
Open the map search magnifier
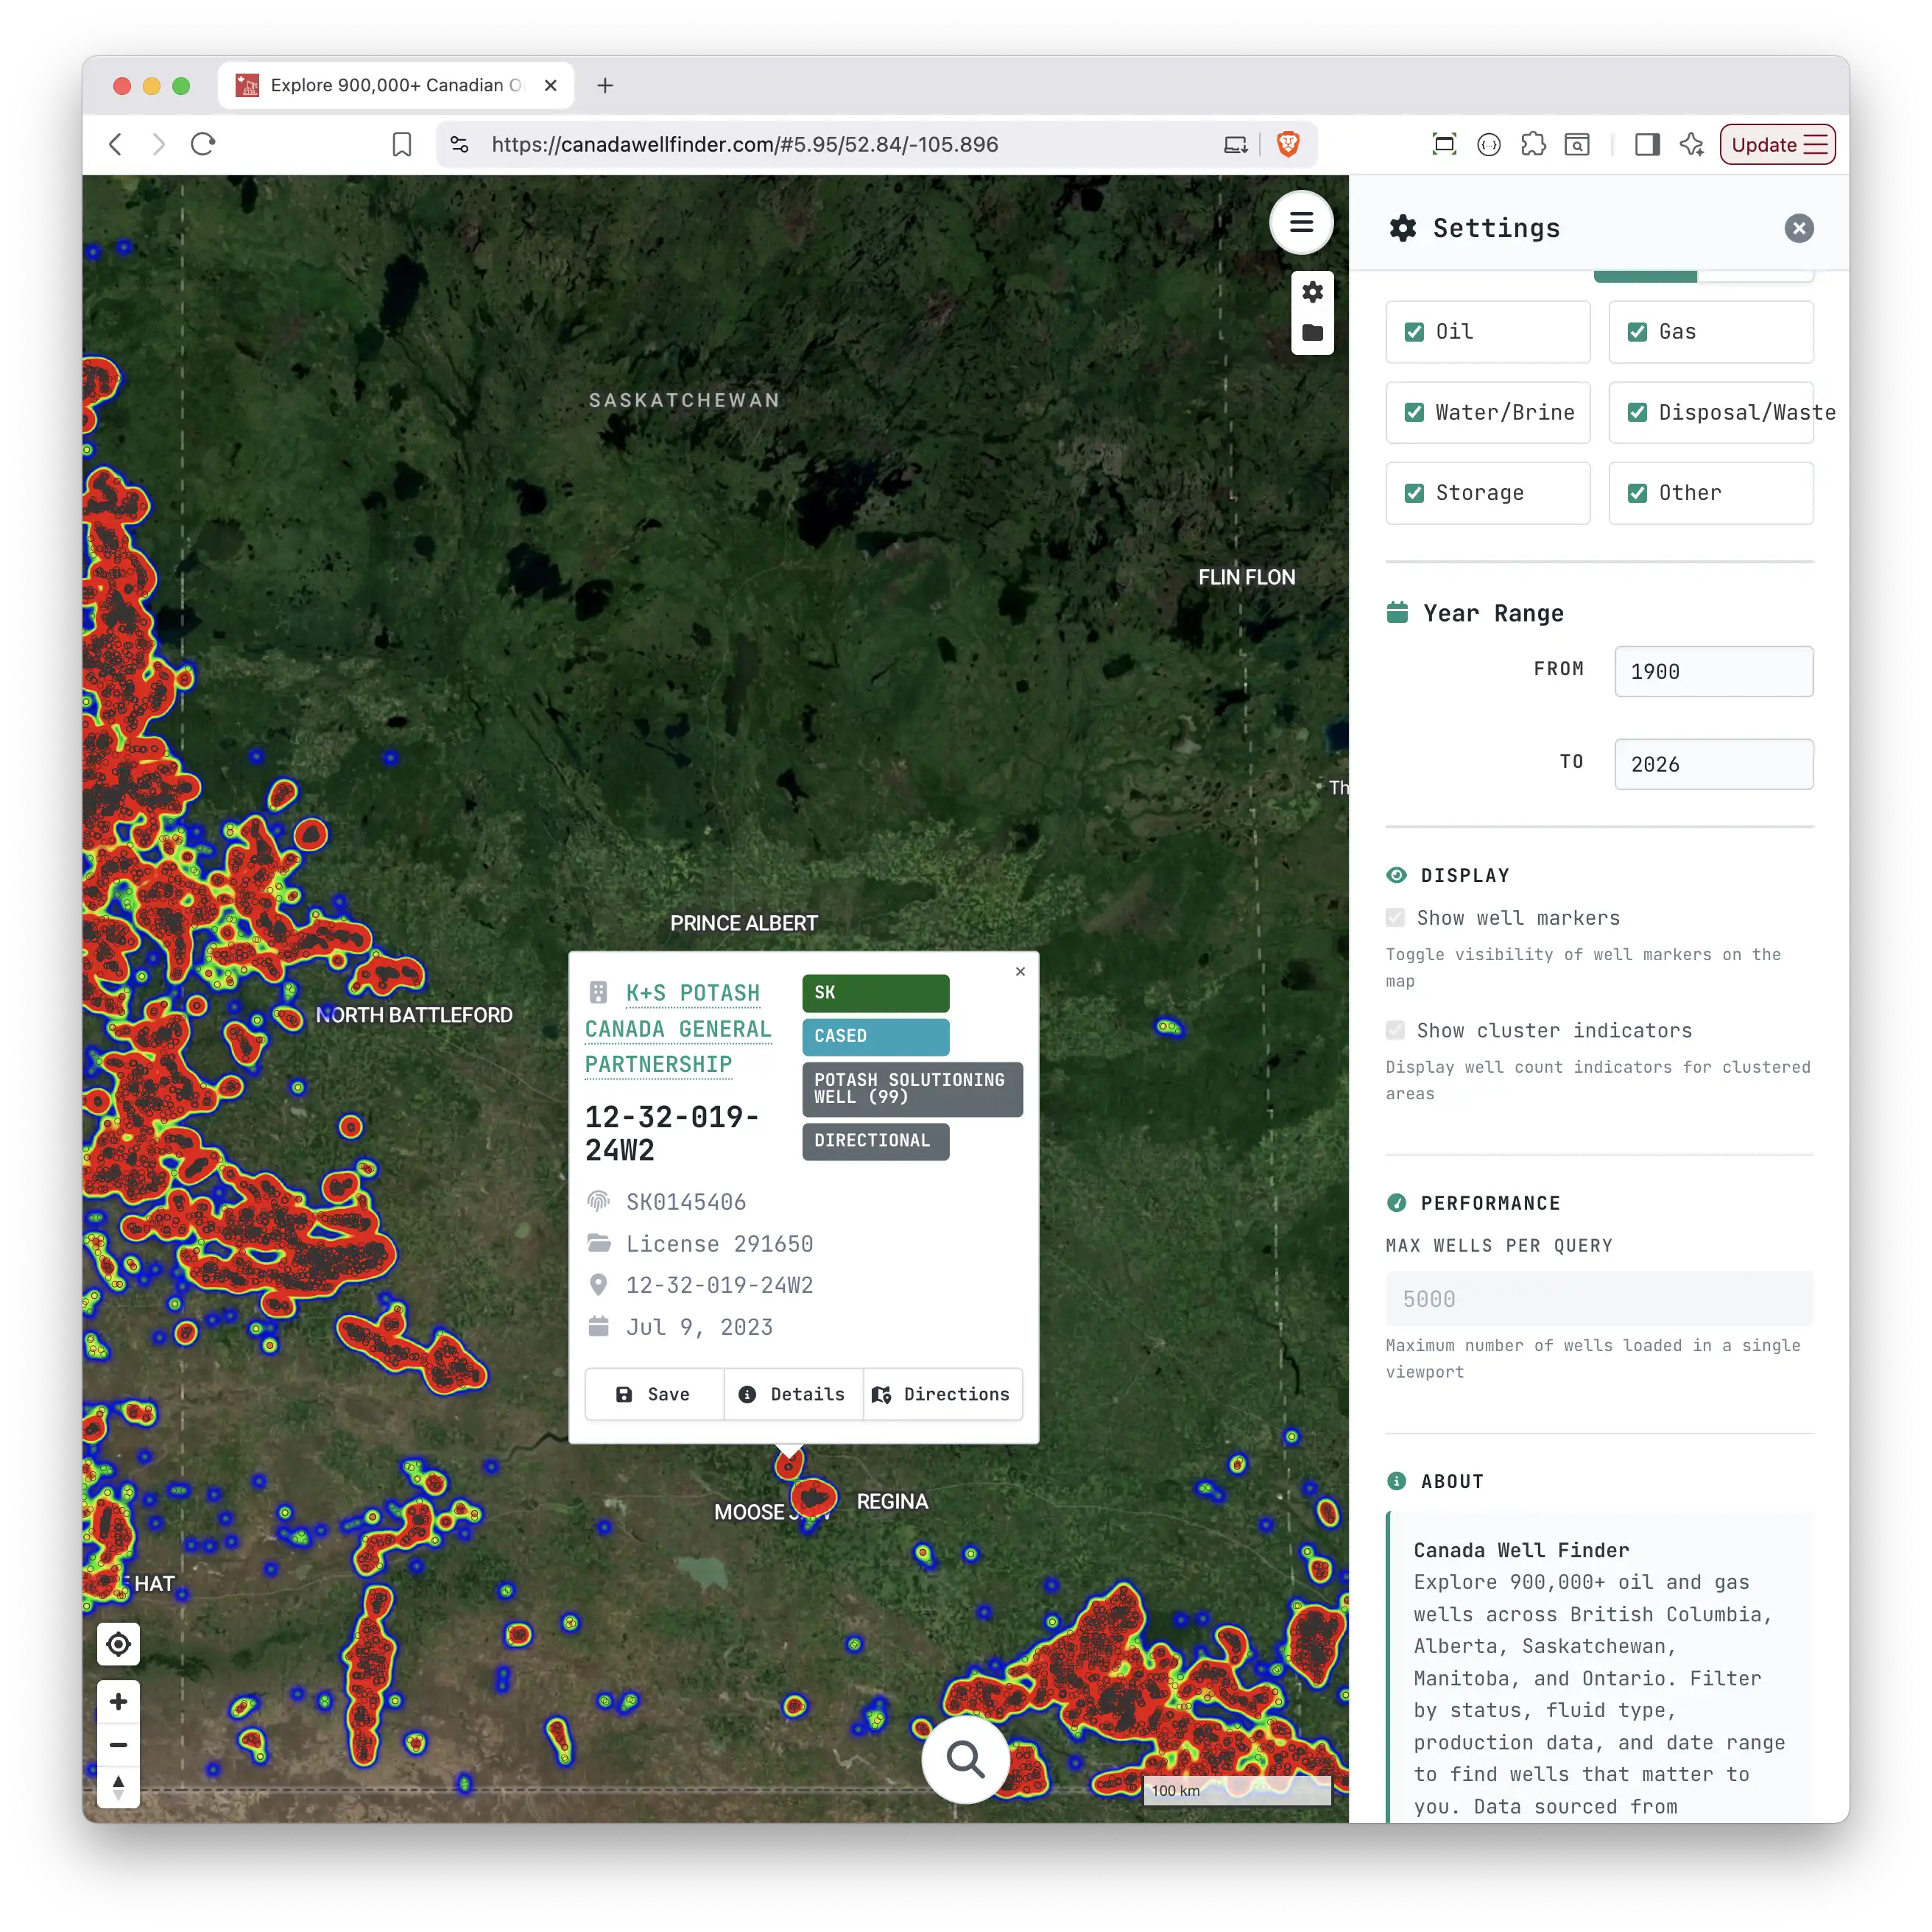[x=964, y=1759]
